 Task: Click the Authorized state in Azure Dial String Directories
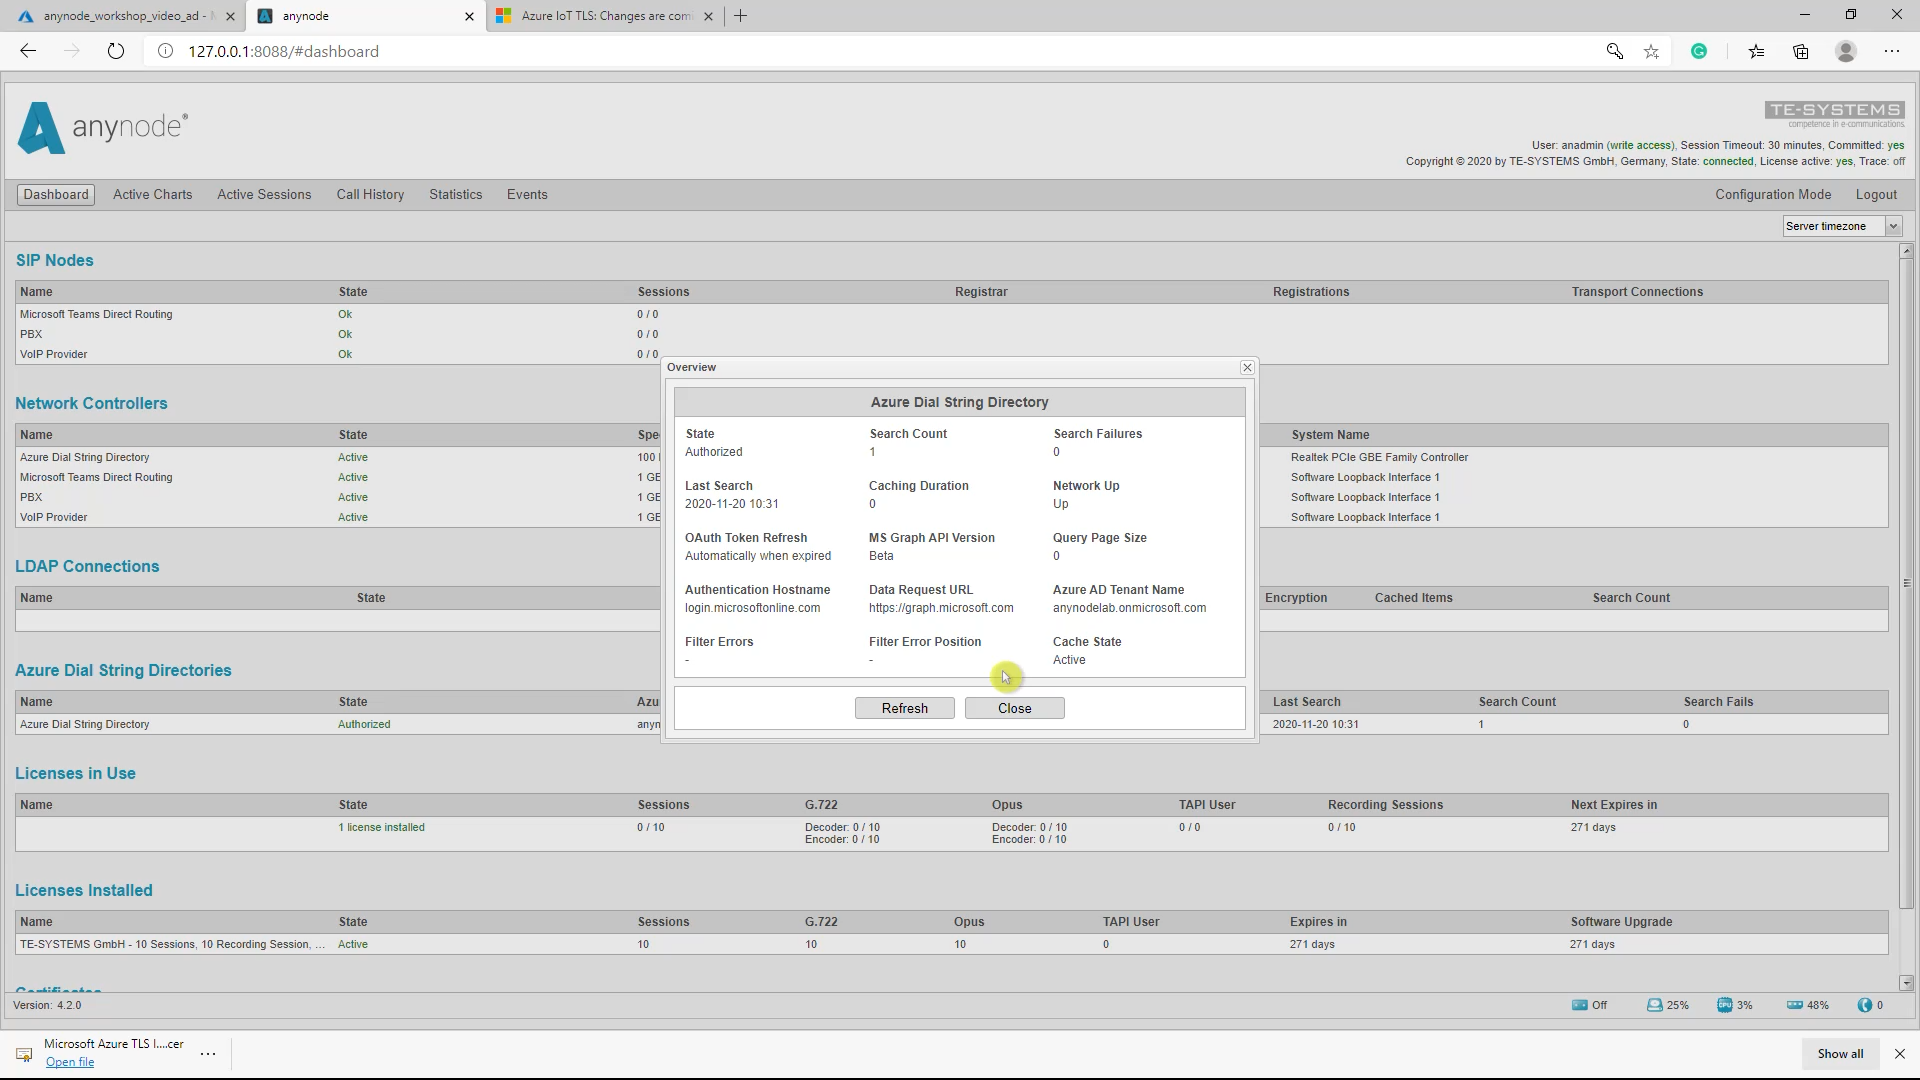(x=364, y=724)
